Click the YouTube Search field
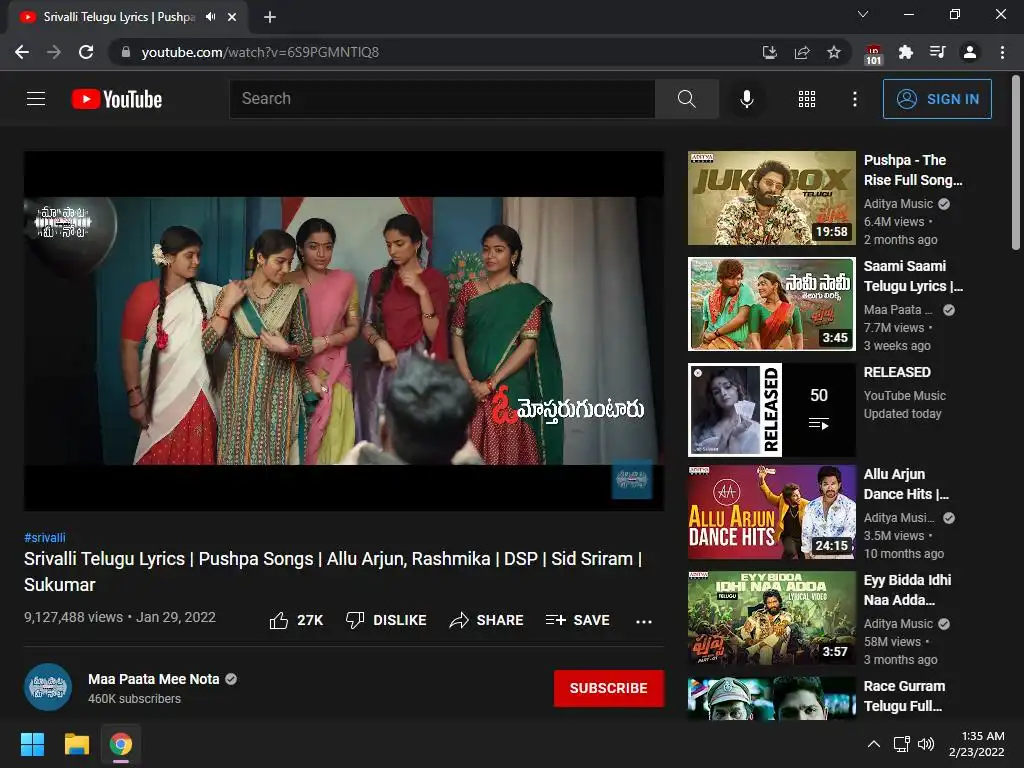1024x768 pixels. [x=441, y=99]
